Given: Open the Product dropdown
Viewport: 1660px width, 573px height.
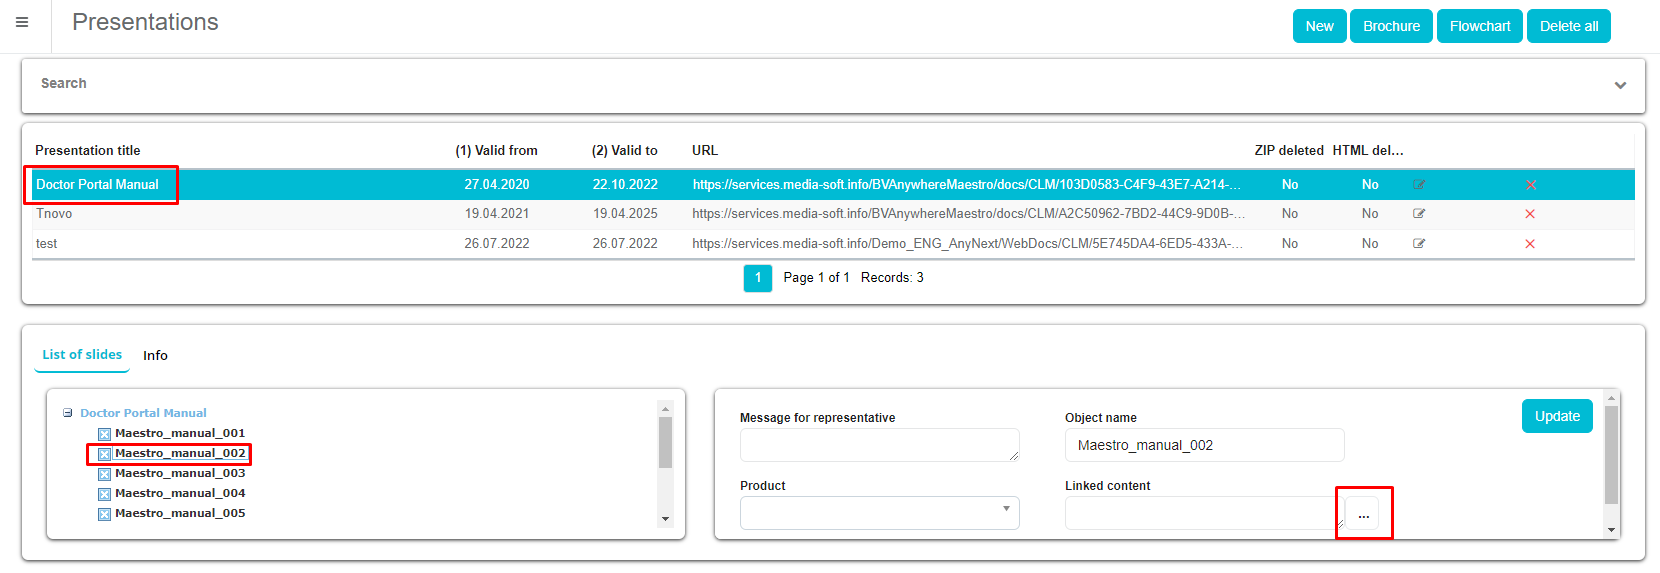Looking at the screenshot, I should pos(879,512).
